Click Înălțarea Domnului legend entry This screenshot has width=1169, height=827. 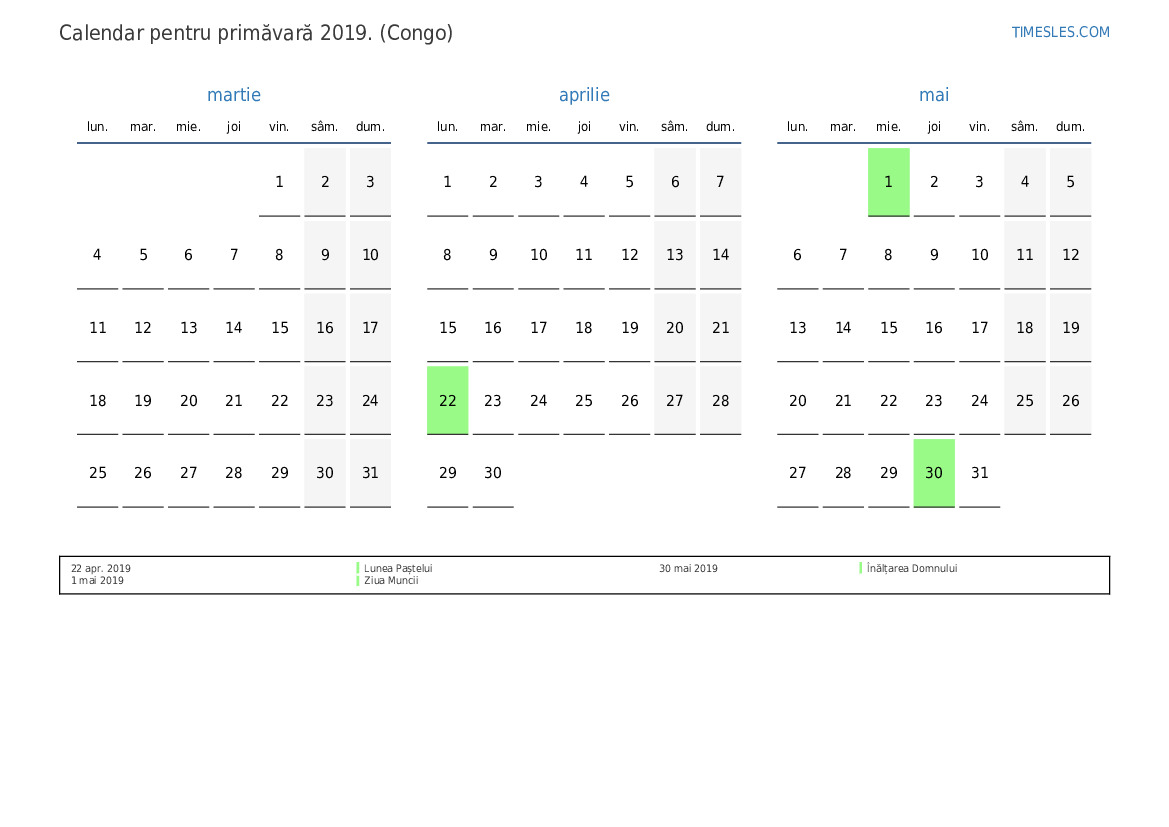(912, 568)
